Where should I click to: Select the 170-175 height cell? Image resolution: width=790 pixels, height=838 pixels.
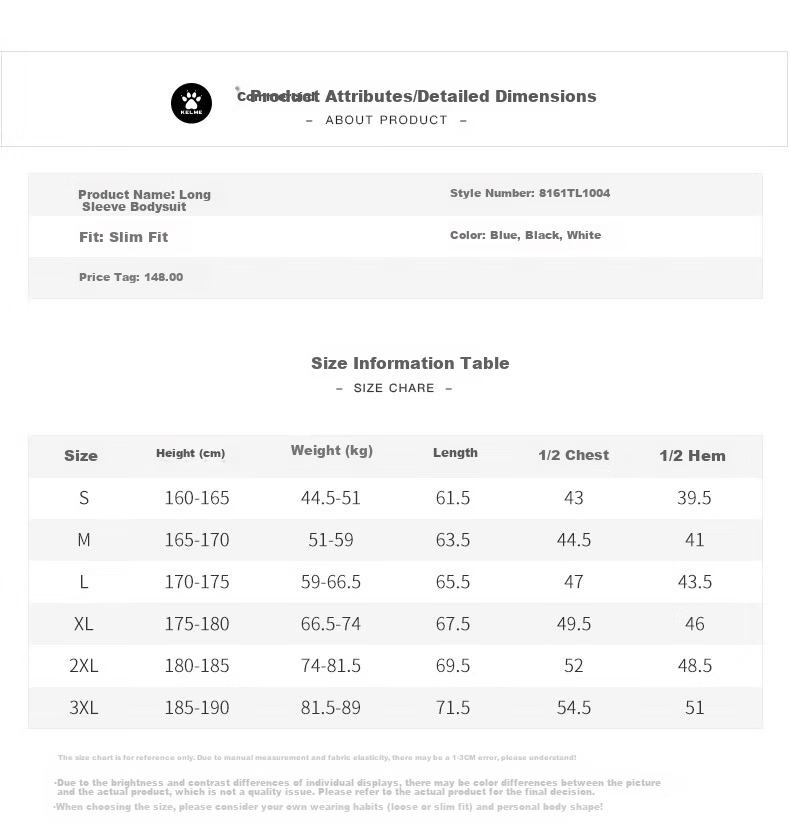pyautogui.click(x=197, y=582)
